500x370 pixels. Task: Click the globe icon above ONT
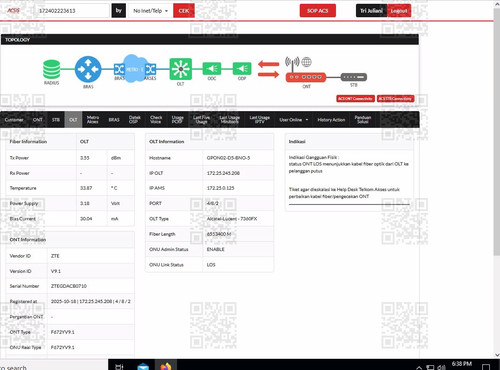pyautogui.click(x=307, y=62)
